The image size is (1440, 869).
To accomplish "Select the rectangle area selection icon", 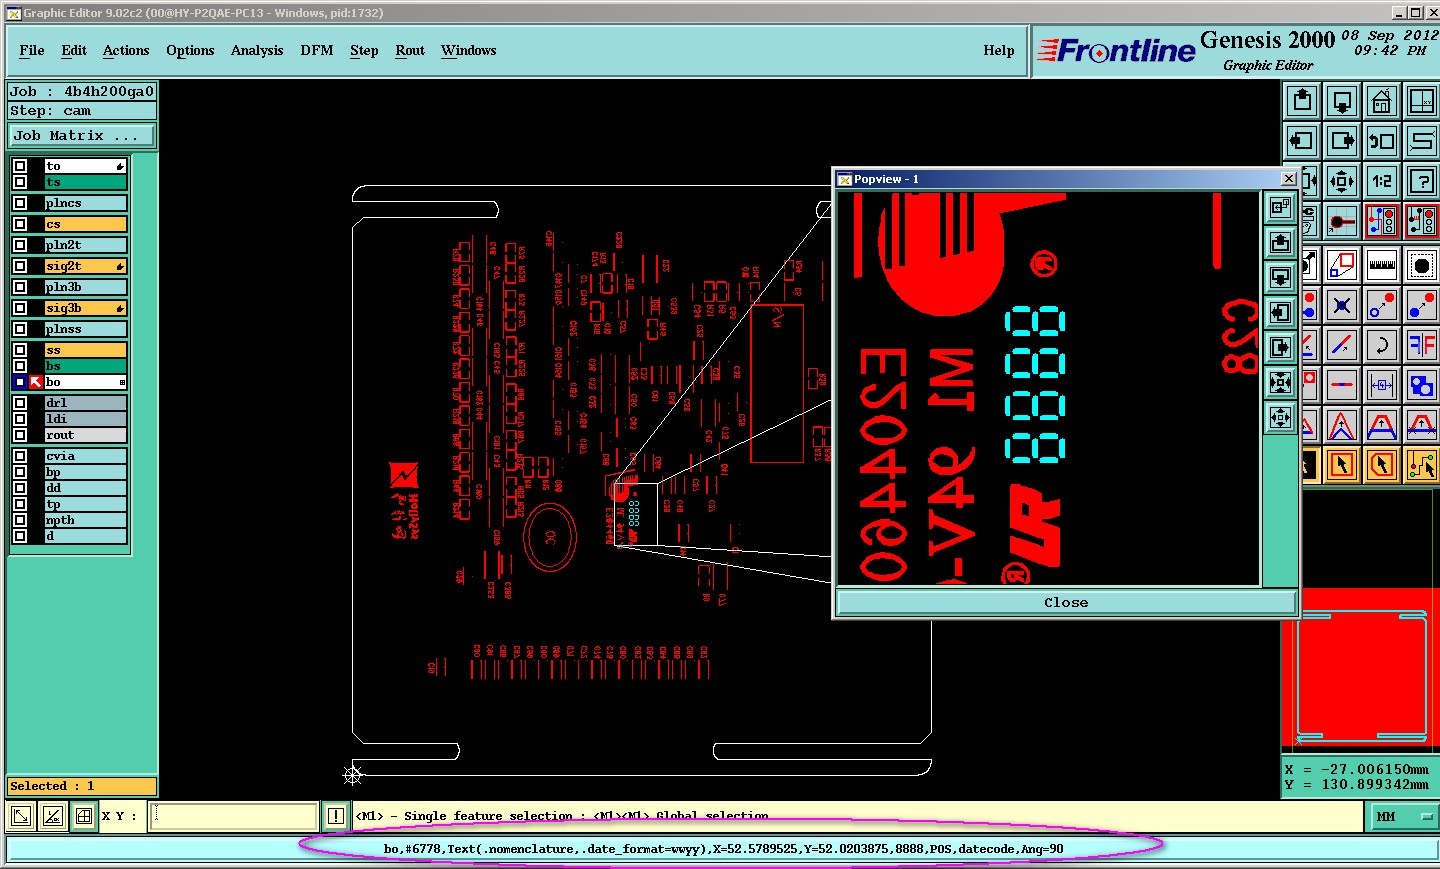I will (1342, 266).
